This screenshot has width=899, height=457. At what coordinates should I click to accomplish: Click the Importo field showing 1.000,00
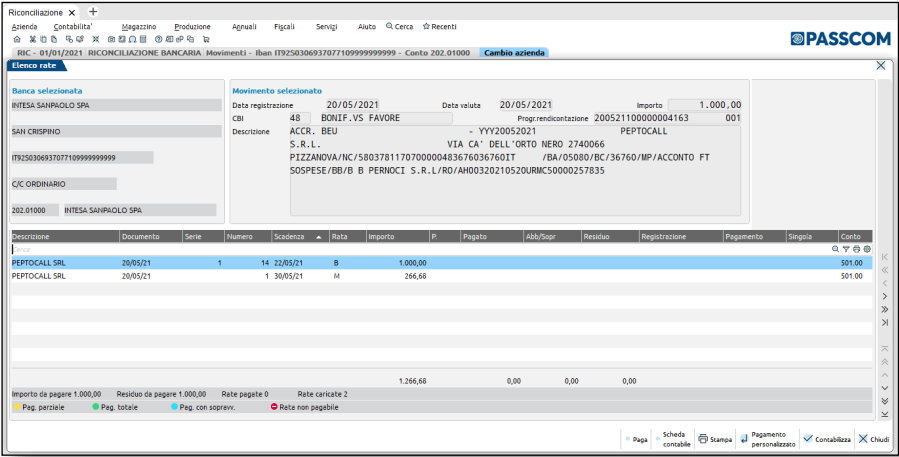[x=705, y=105]
